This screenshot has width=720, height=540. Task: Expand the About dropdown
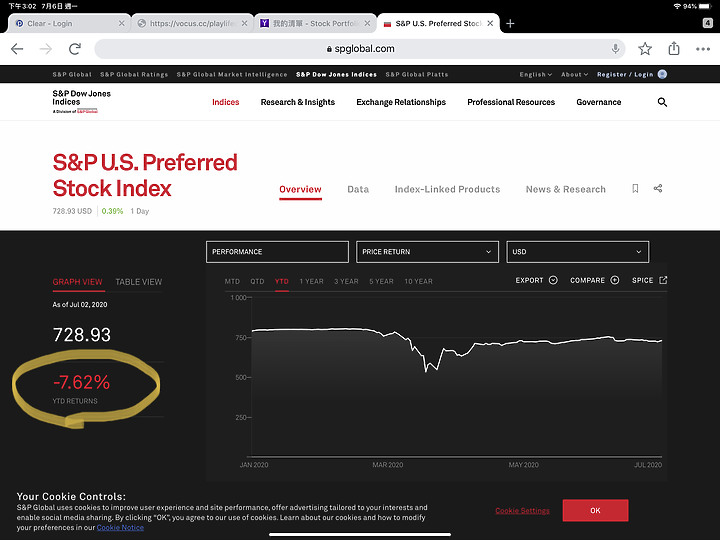574,74
